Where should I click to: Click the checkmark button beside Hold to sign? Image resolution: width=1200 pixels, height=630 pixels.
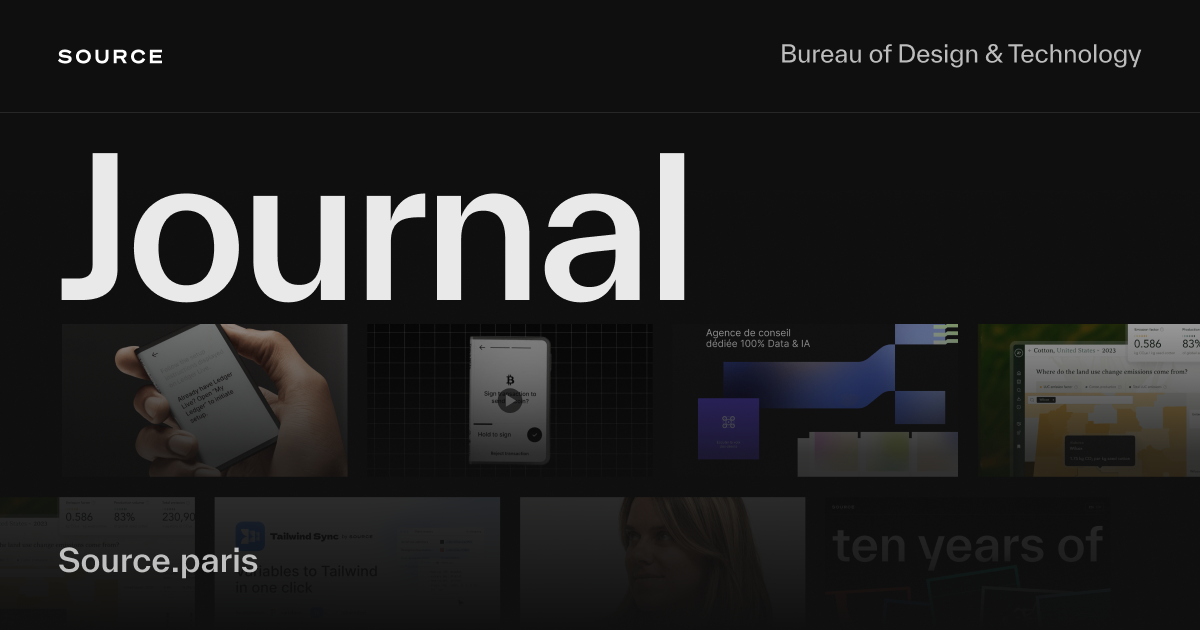tap(534, 434)
